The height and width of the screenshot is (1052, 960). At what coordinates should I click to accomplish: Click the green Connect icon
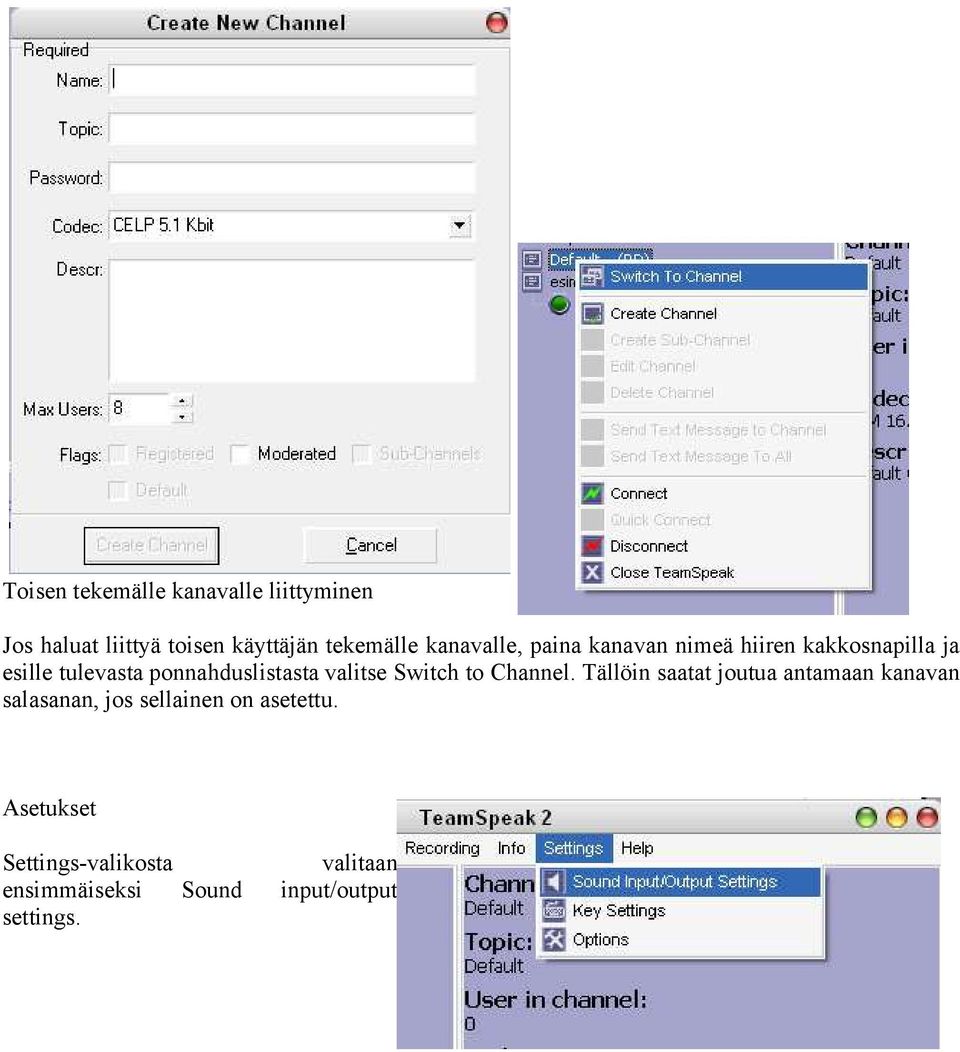click(592, 494)
